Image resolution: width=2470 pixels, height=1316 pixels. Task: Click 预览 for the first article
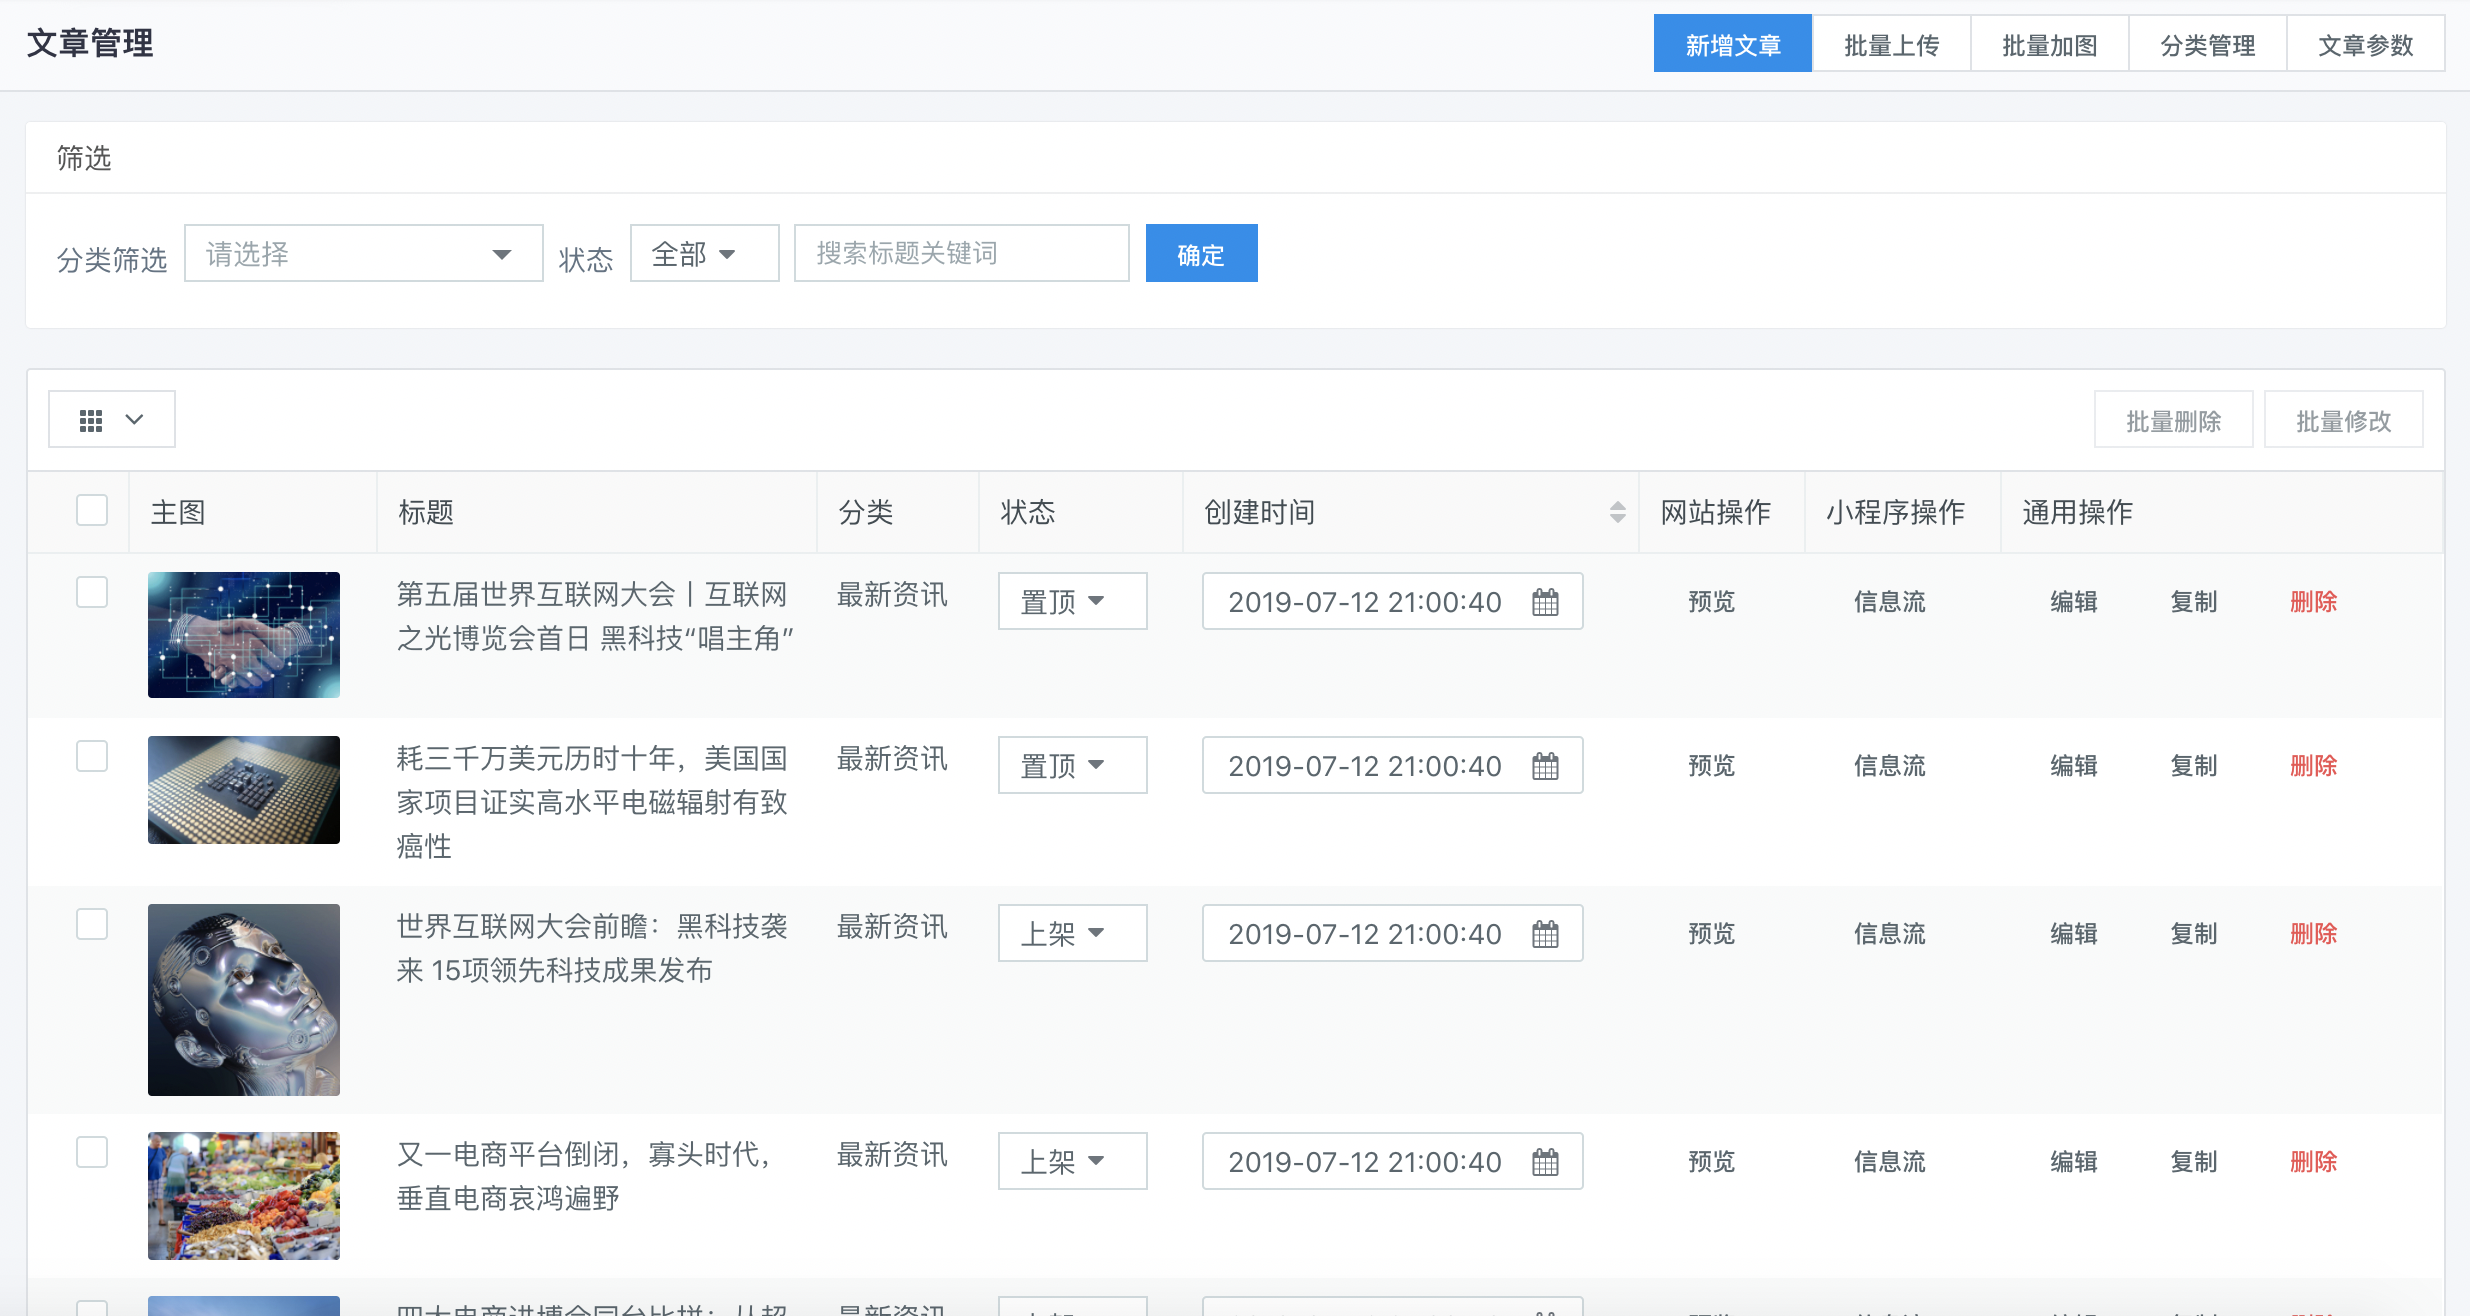pos(1711,602)
